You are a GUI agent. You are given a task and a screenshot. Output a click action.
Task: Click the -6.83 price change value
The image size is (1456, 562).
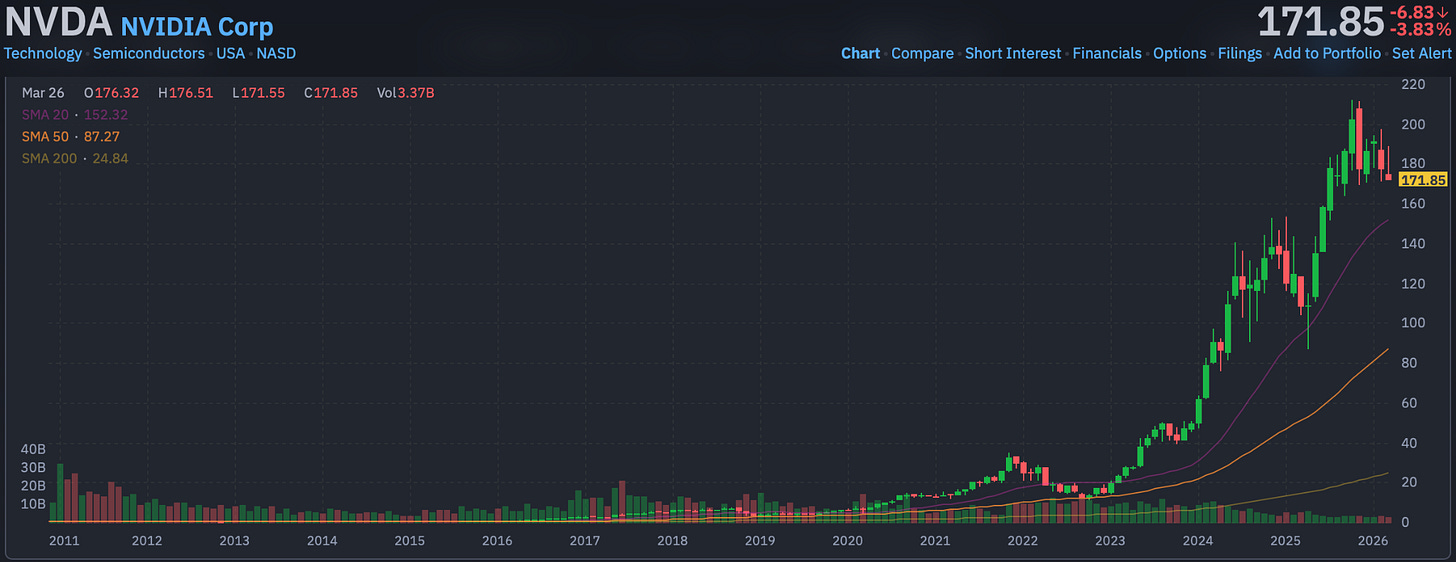(1420, 12)
